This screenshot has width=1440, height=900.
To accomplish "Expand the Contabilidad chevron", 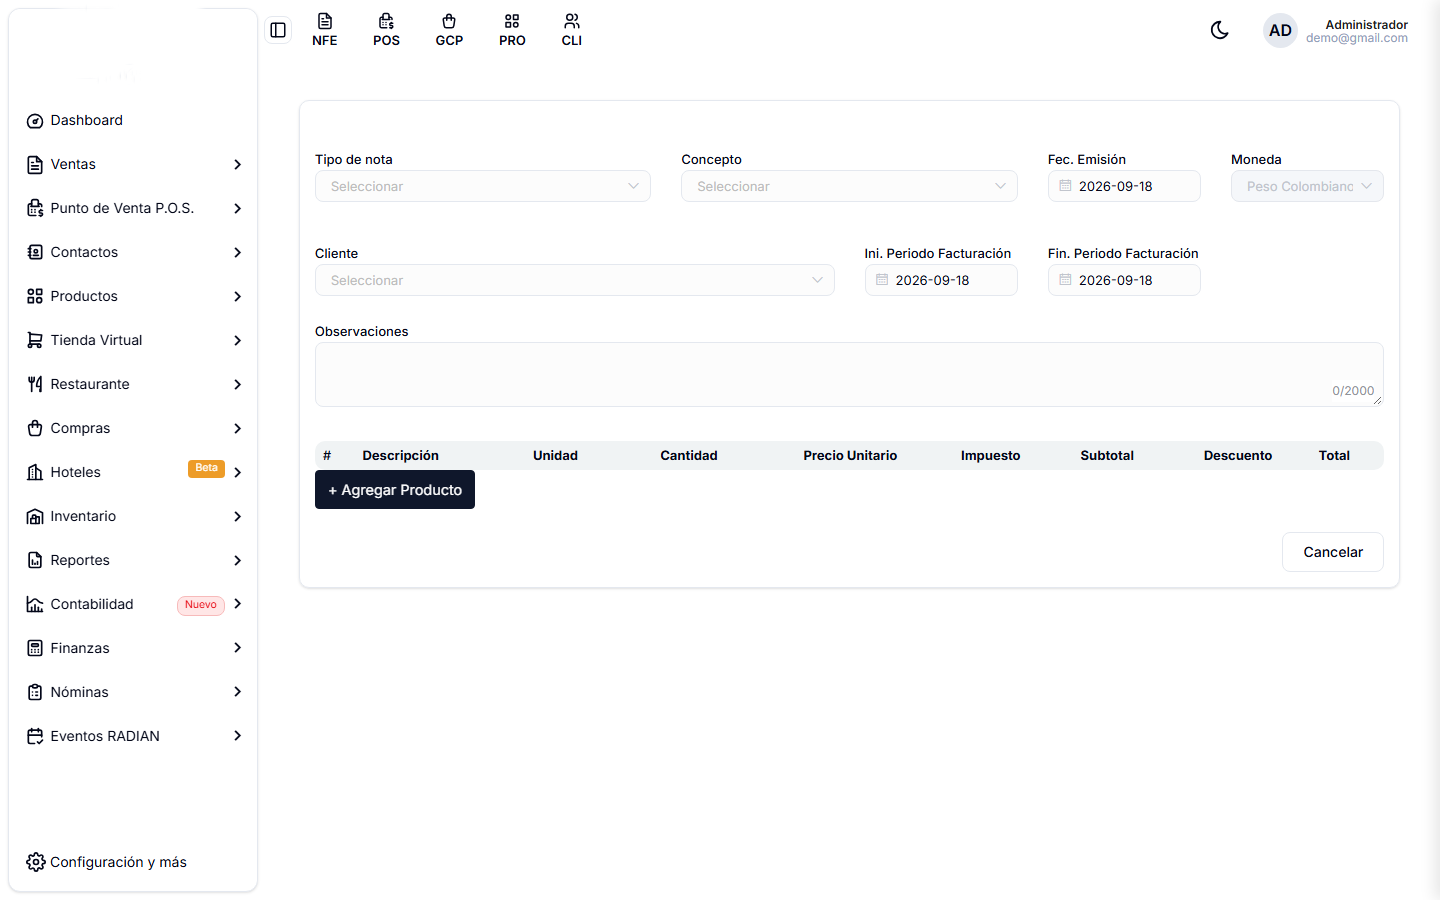I will click(x=237, y=604).
